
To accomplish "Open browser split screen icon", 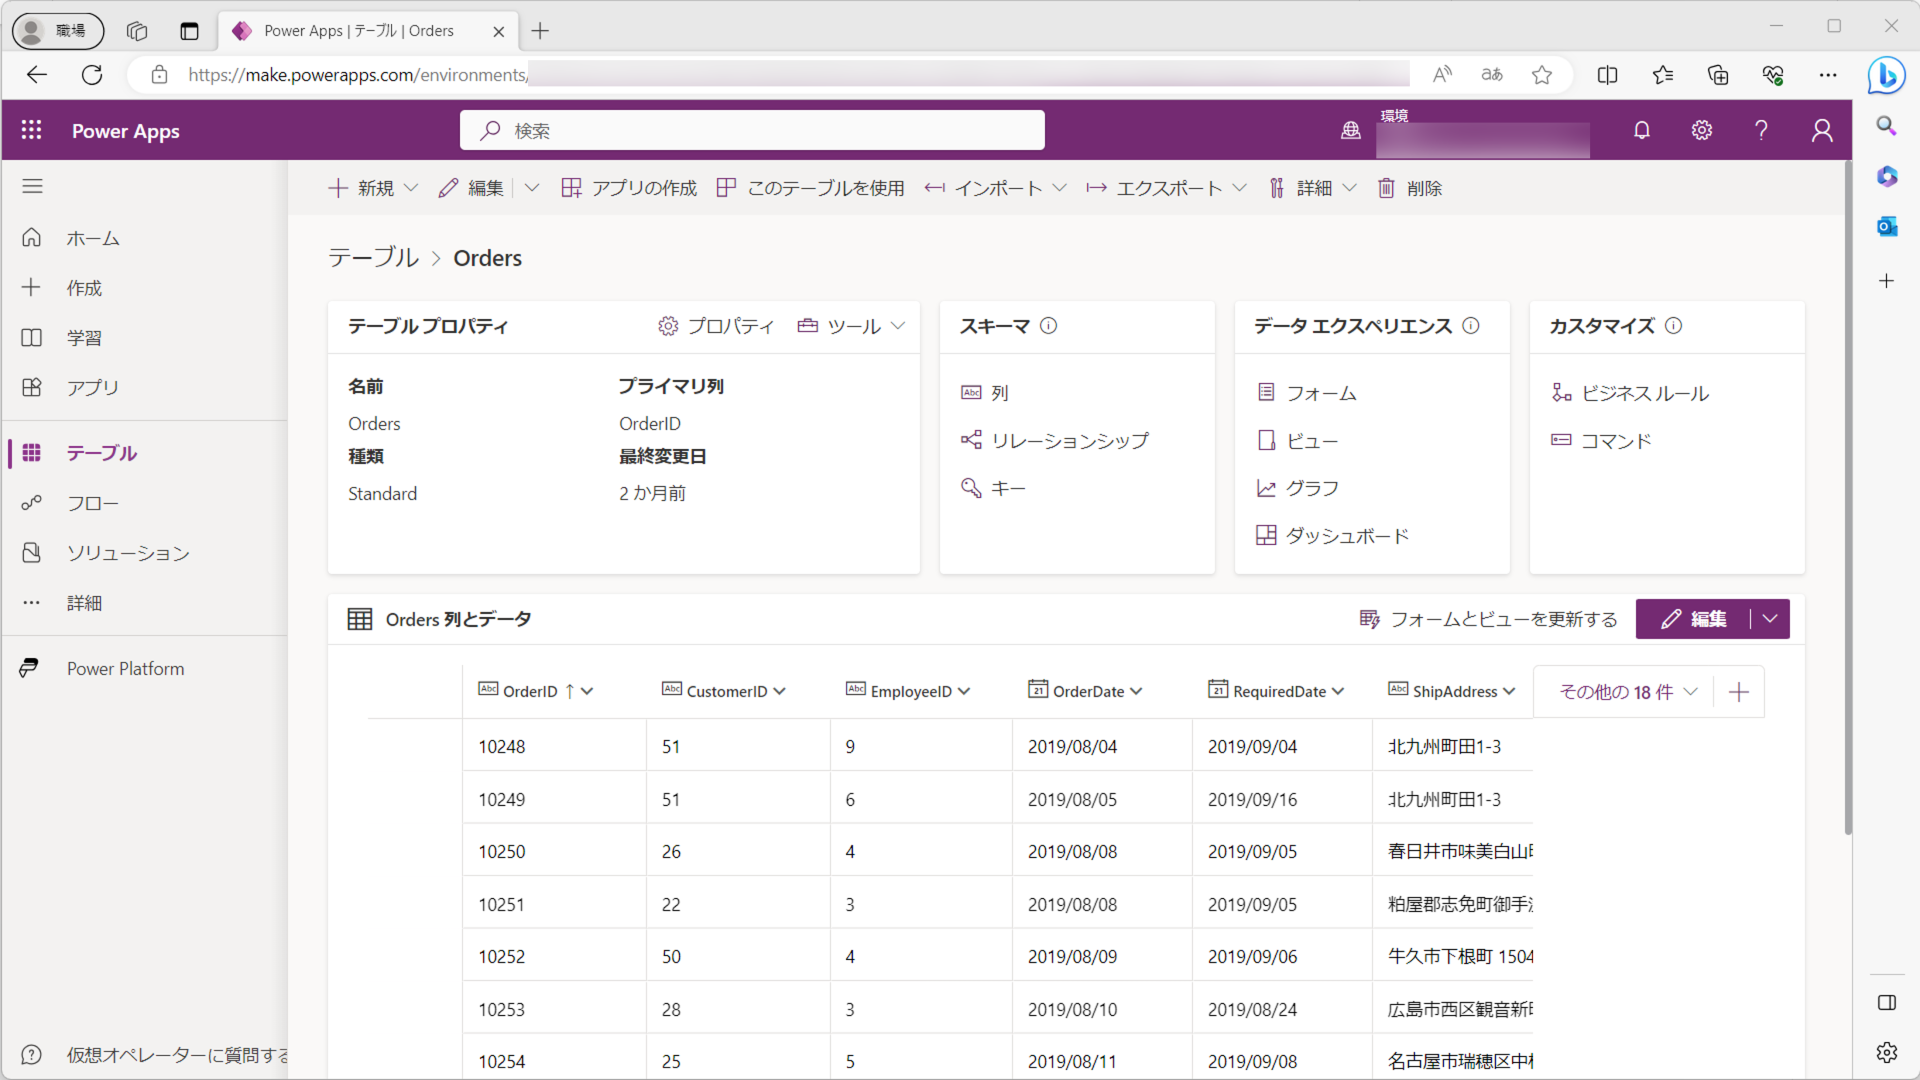I will 1607,75.
